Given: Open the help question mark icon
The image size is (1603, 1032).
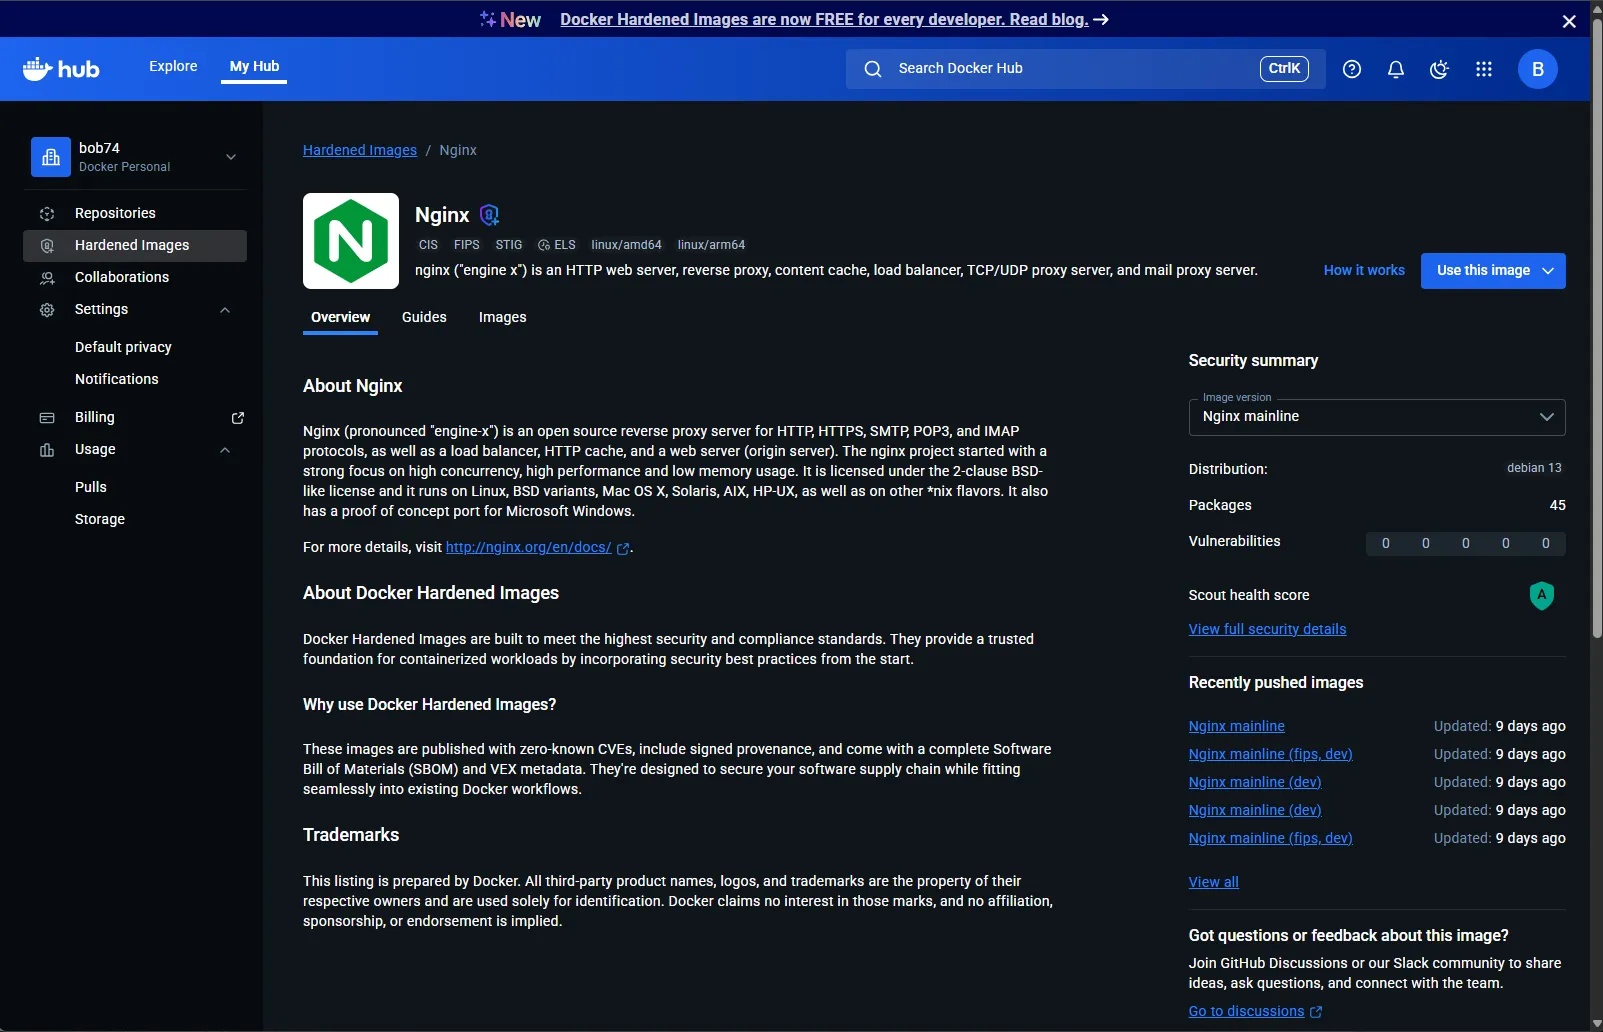Looking at the screenshot, I should (x=1352, y=69).
